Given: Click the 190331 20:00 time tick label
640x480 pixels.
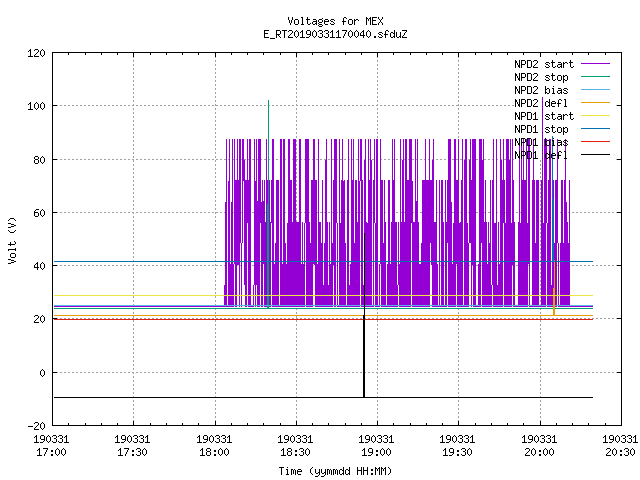Looking at the screenshot, I should click(539, 446).
